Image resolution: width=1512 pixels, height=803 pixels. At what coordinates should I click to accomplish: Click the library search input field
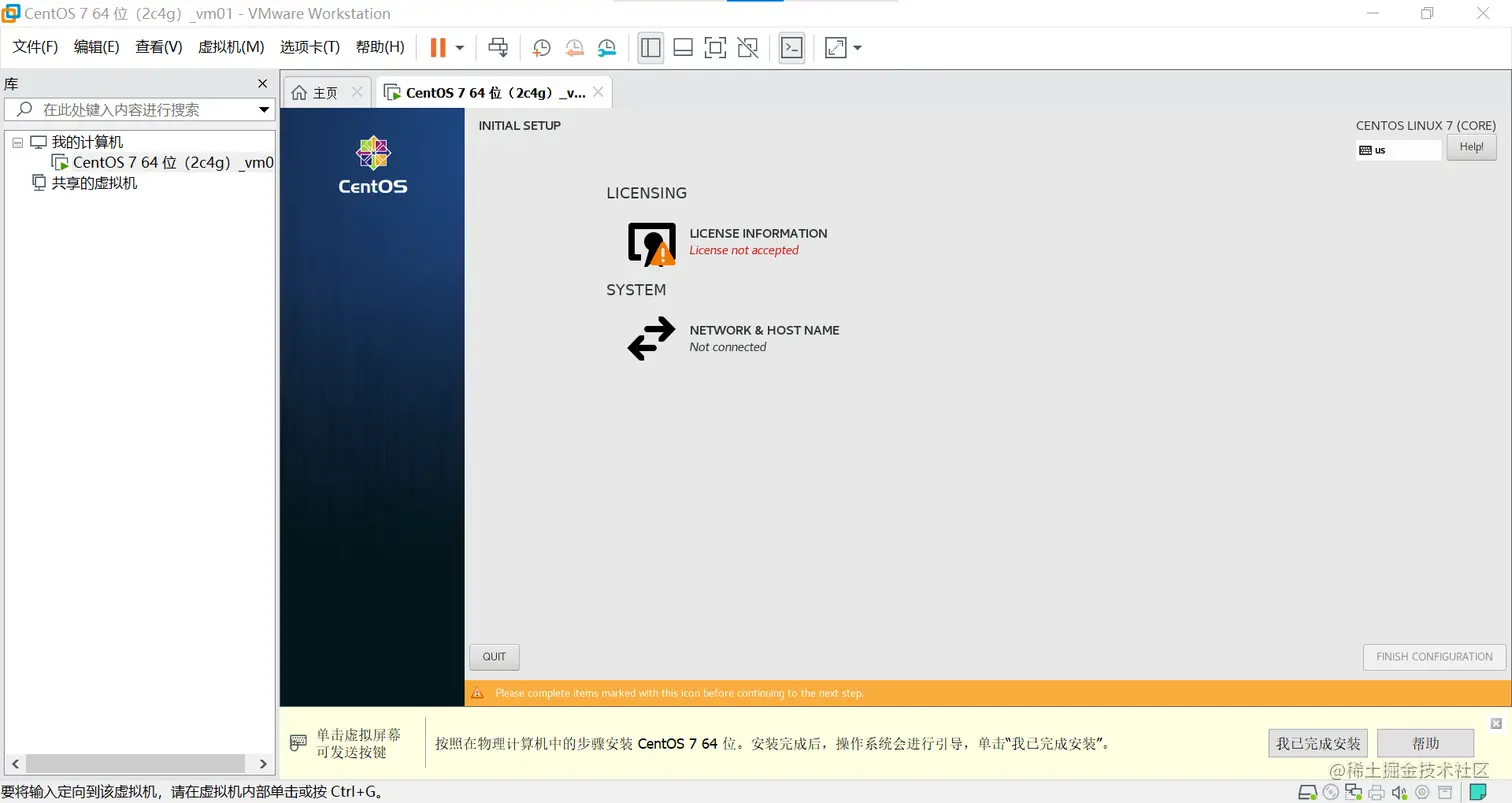point(138,109)
